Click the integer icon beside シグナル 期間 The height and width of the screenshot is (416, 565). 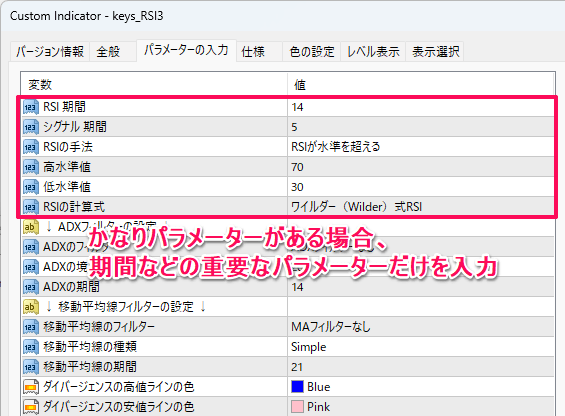[31, 127]
